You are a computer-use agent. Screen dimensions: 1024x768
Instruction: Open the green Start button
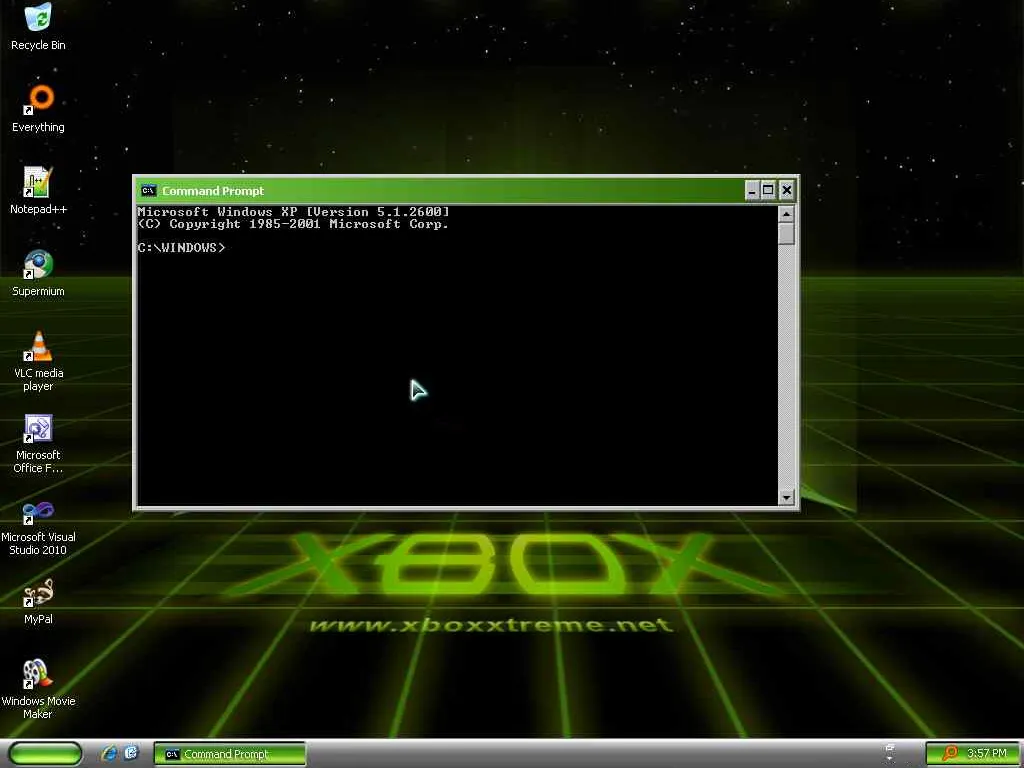tap(46, 753)
